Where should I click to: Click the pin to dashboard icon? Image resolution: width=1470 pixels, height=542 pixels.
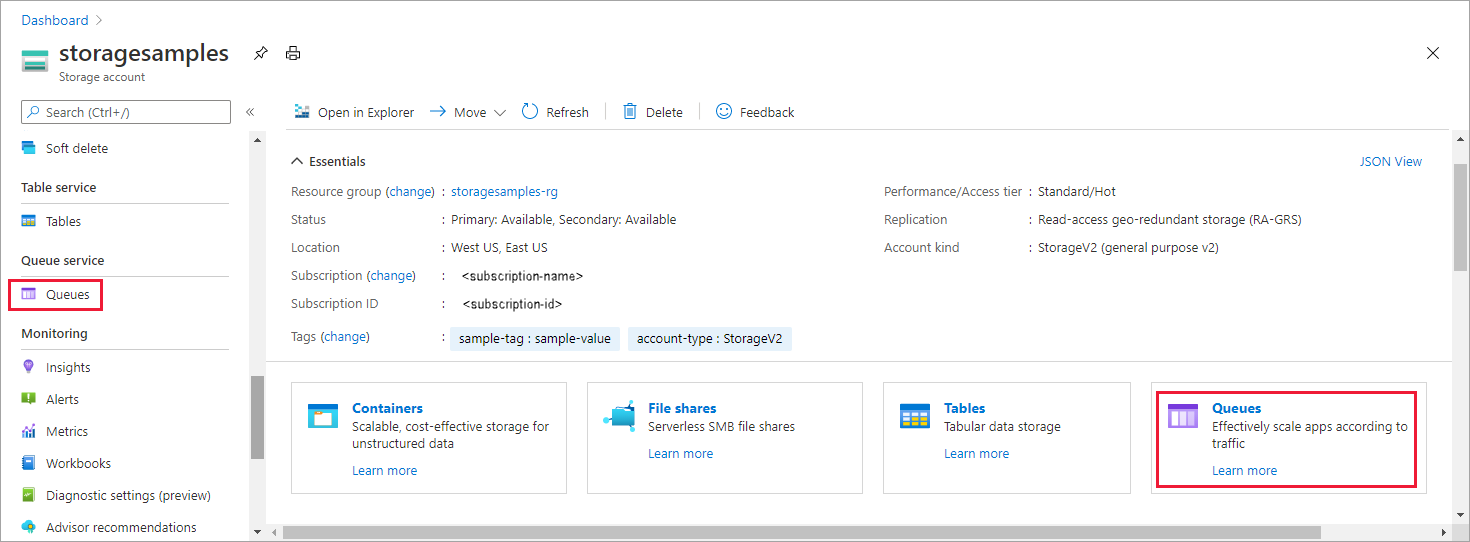pyautogui.click(x=260, y=53)
